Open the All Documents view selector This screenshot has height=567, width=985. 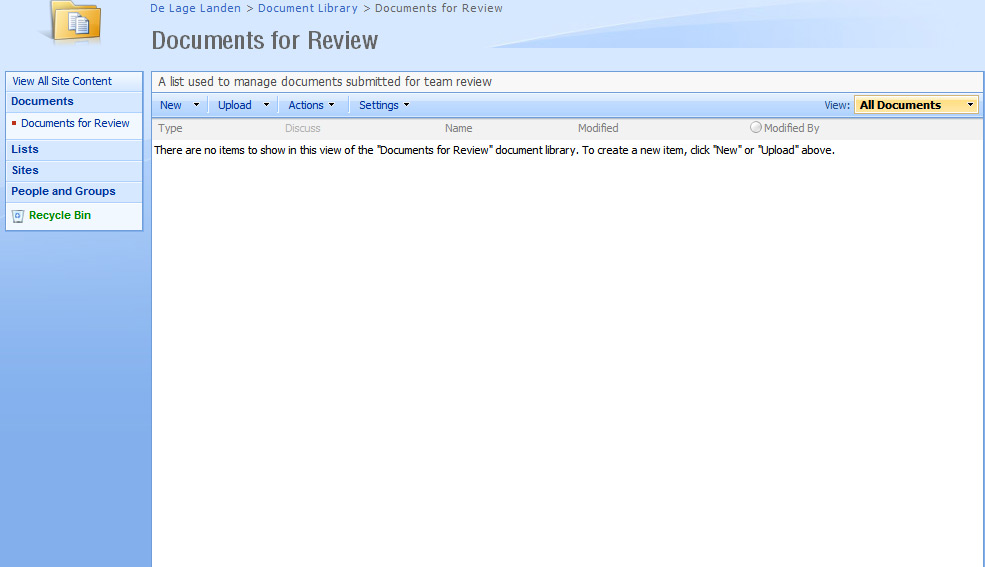(x=916, y=105)
